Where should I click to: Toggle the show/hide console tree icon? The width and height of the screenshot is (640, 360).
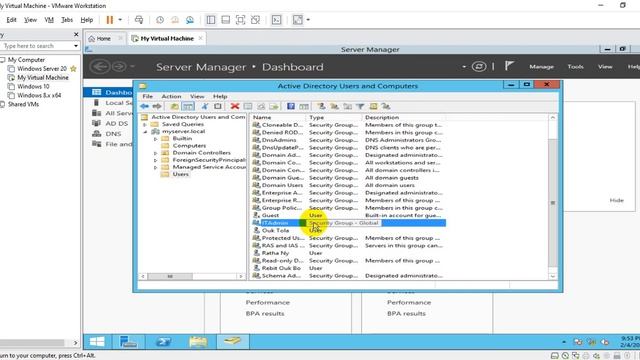tap(188, 106)
